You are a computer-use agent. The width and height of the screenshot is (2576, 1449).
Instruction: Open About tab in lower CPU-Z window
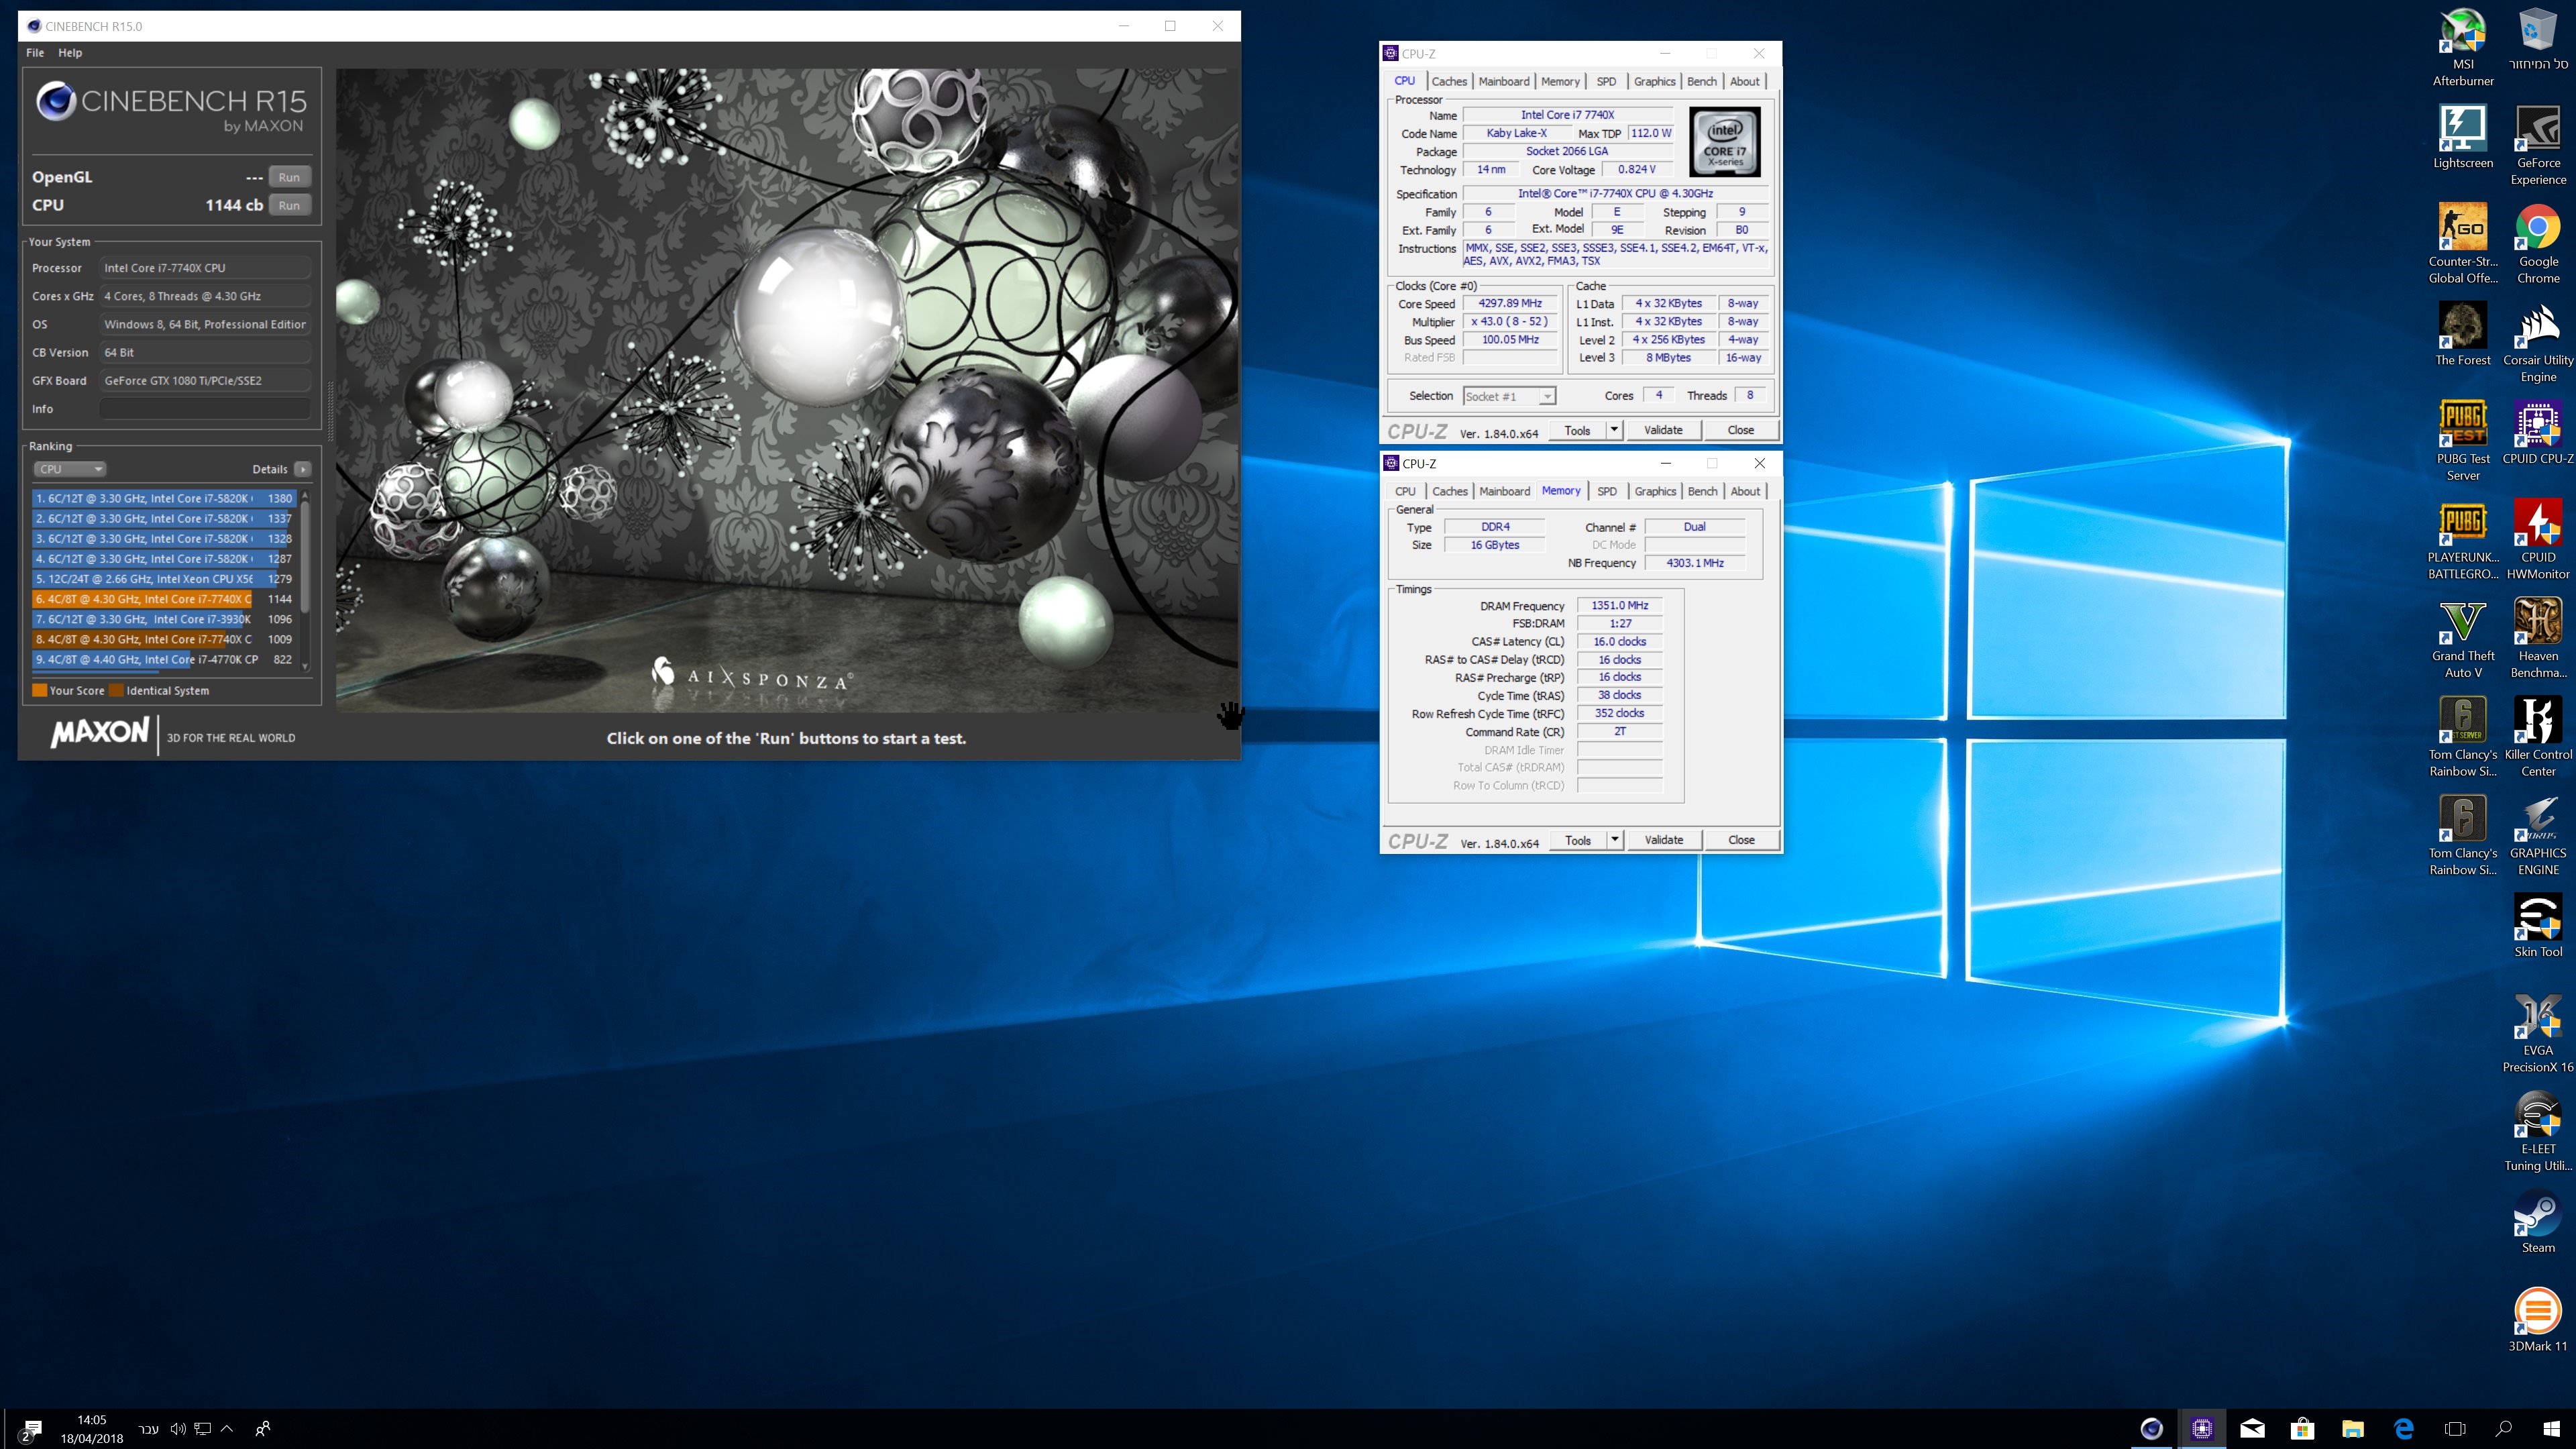coord(1745,491)
